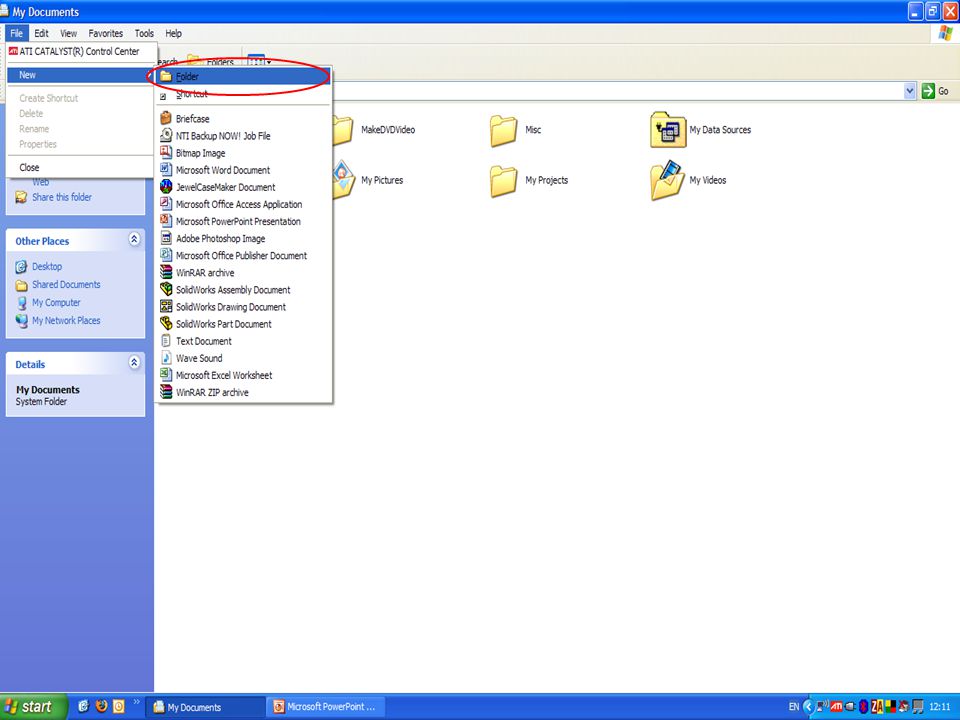The height and width of the screenshot is (720, 960).
Task: Click the WinRAR ZIP archive icon
Action: 165,392
